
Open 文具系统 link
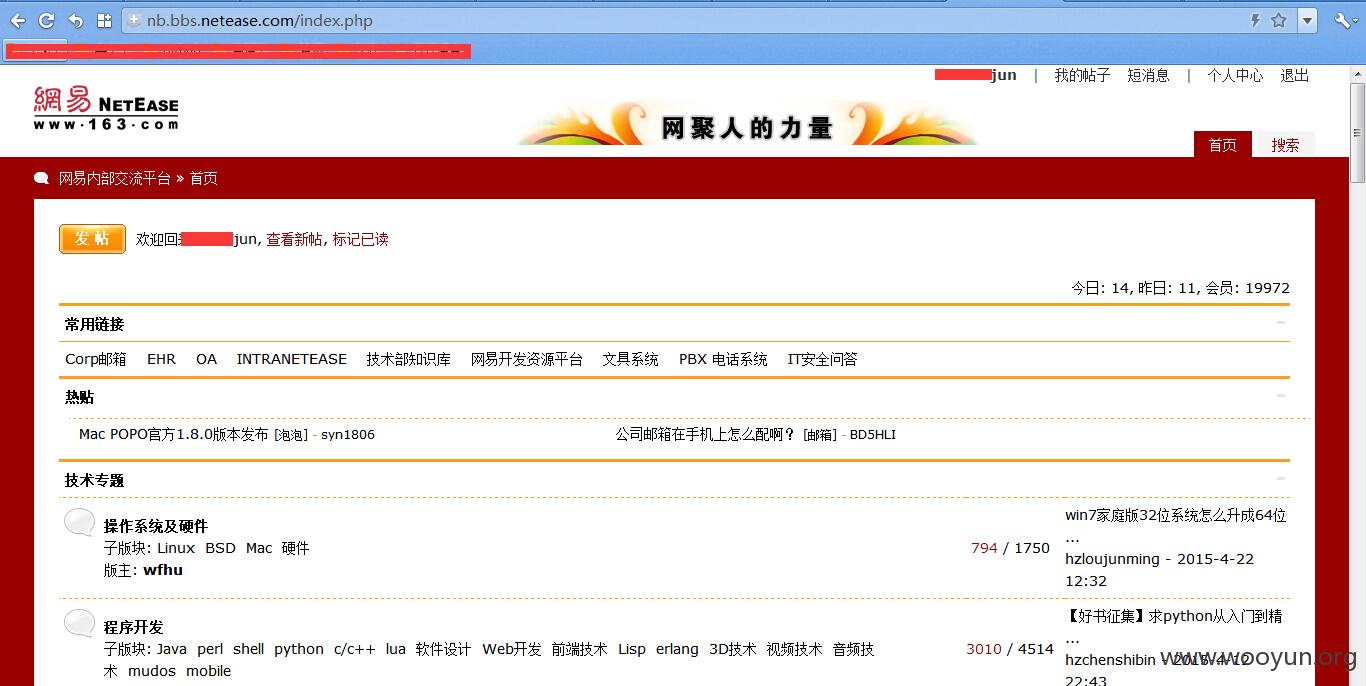(x=630, y=359)
